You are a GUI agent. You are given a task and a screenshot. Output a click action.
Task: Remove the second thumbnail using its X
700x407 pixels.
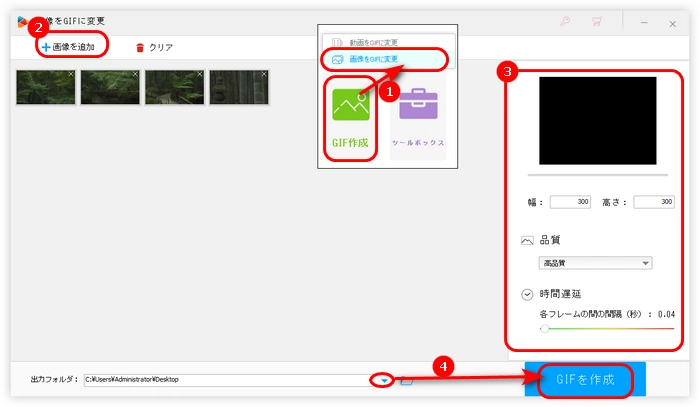[136, 74]
